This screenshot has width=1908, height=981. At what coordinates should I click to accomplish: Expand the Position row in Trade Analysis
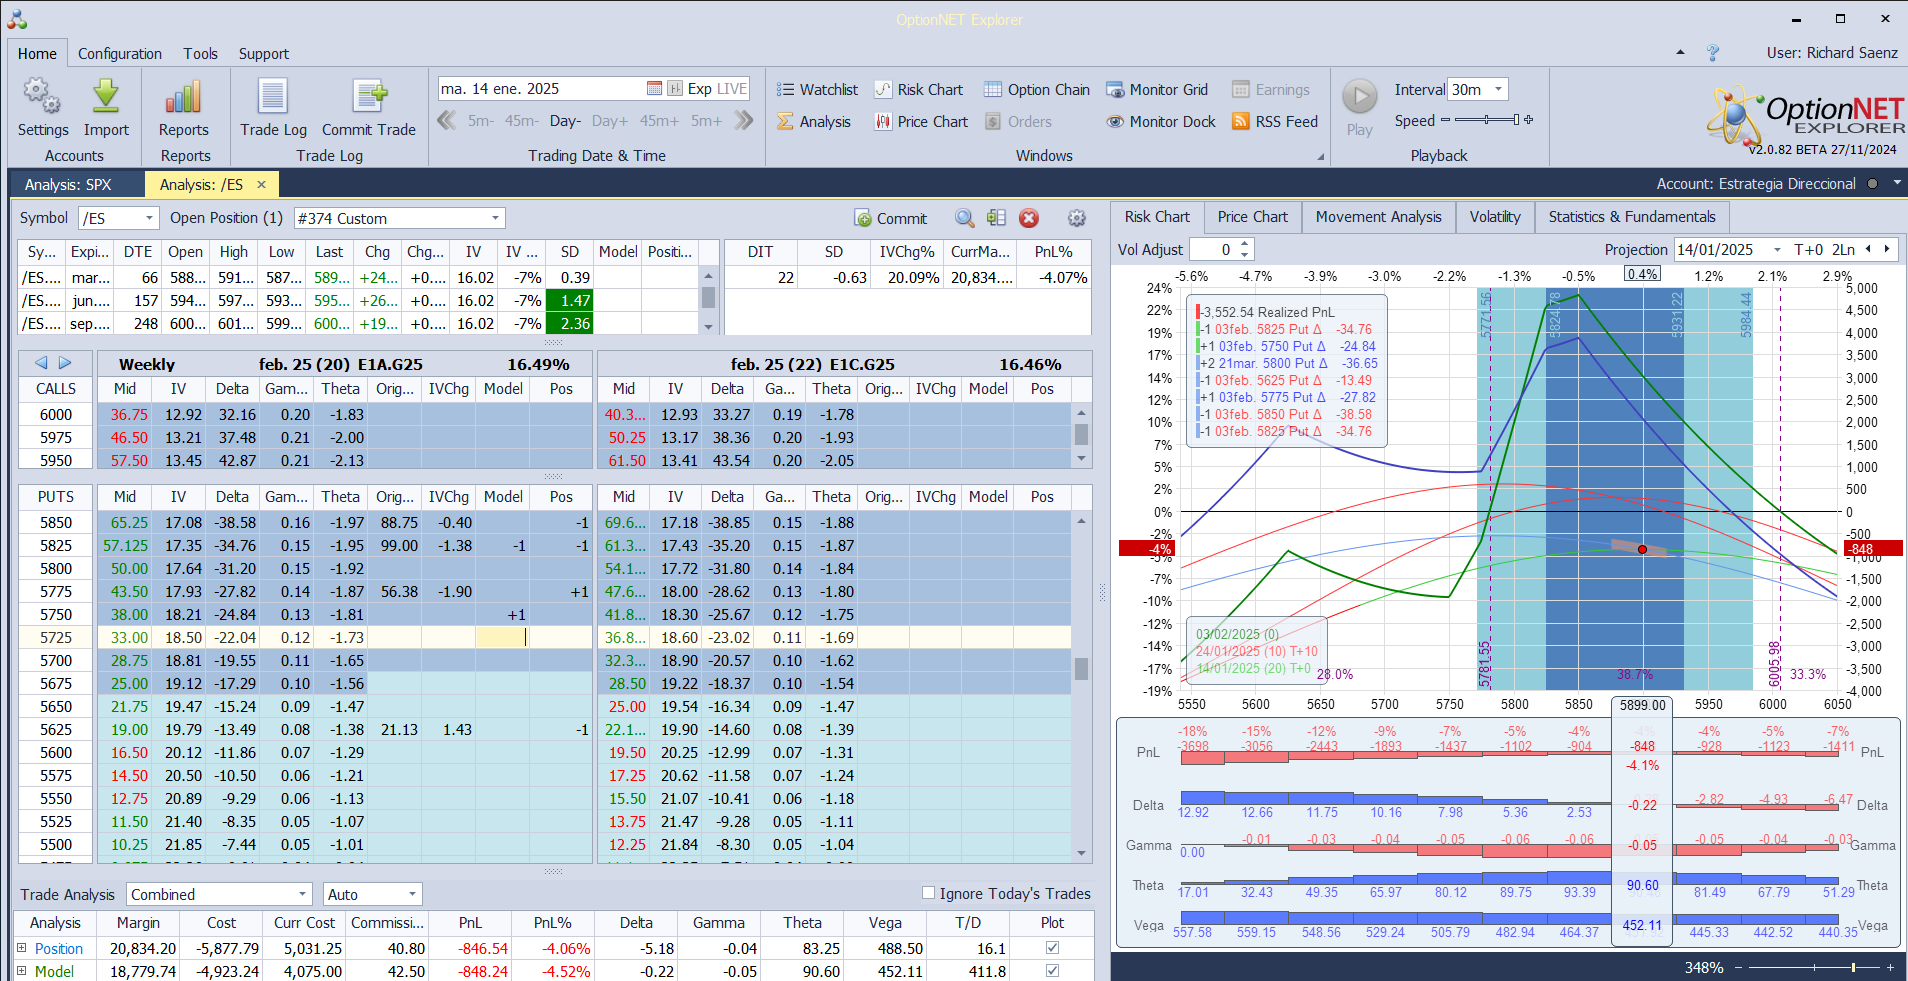(21, 948)
